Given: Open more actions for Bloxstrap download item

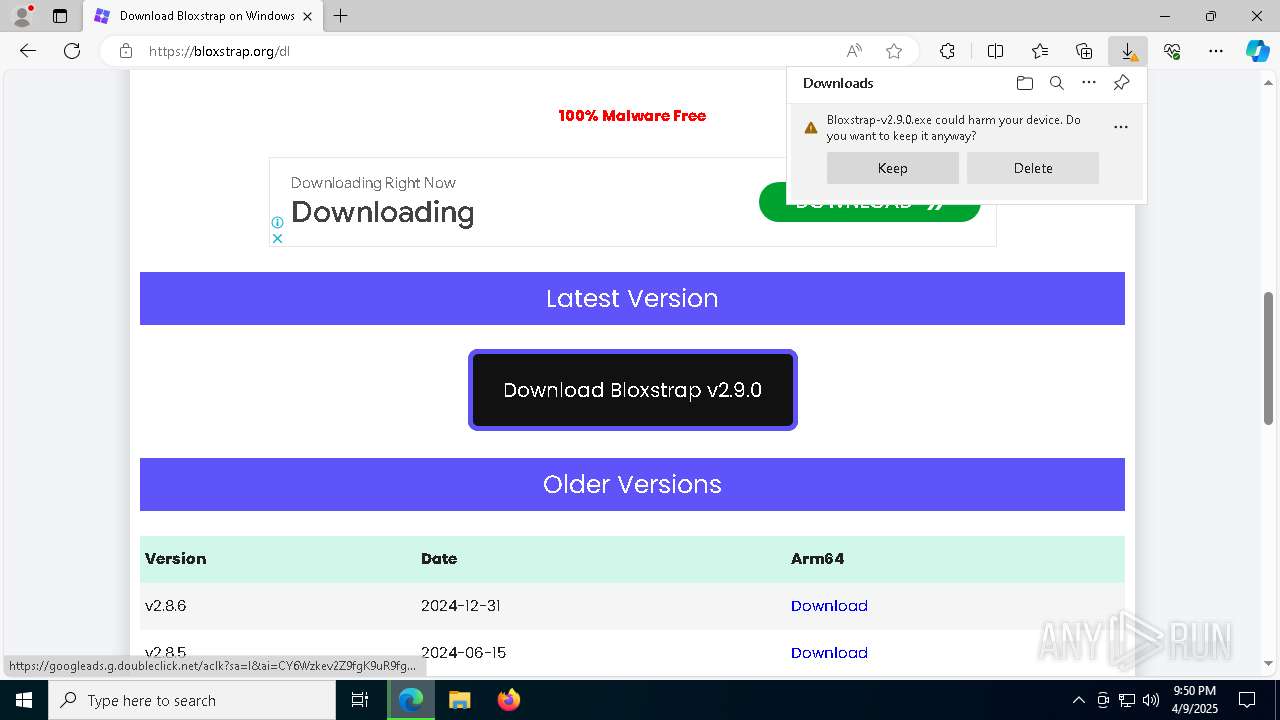Looking at the screenshot, I should click(x=1121, y=127).
